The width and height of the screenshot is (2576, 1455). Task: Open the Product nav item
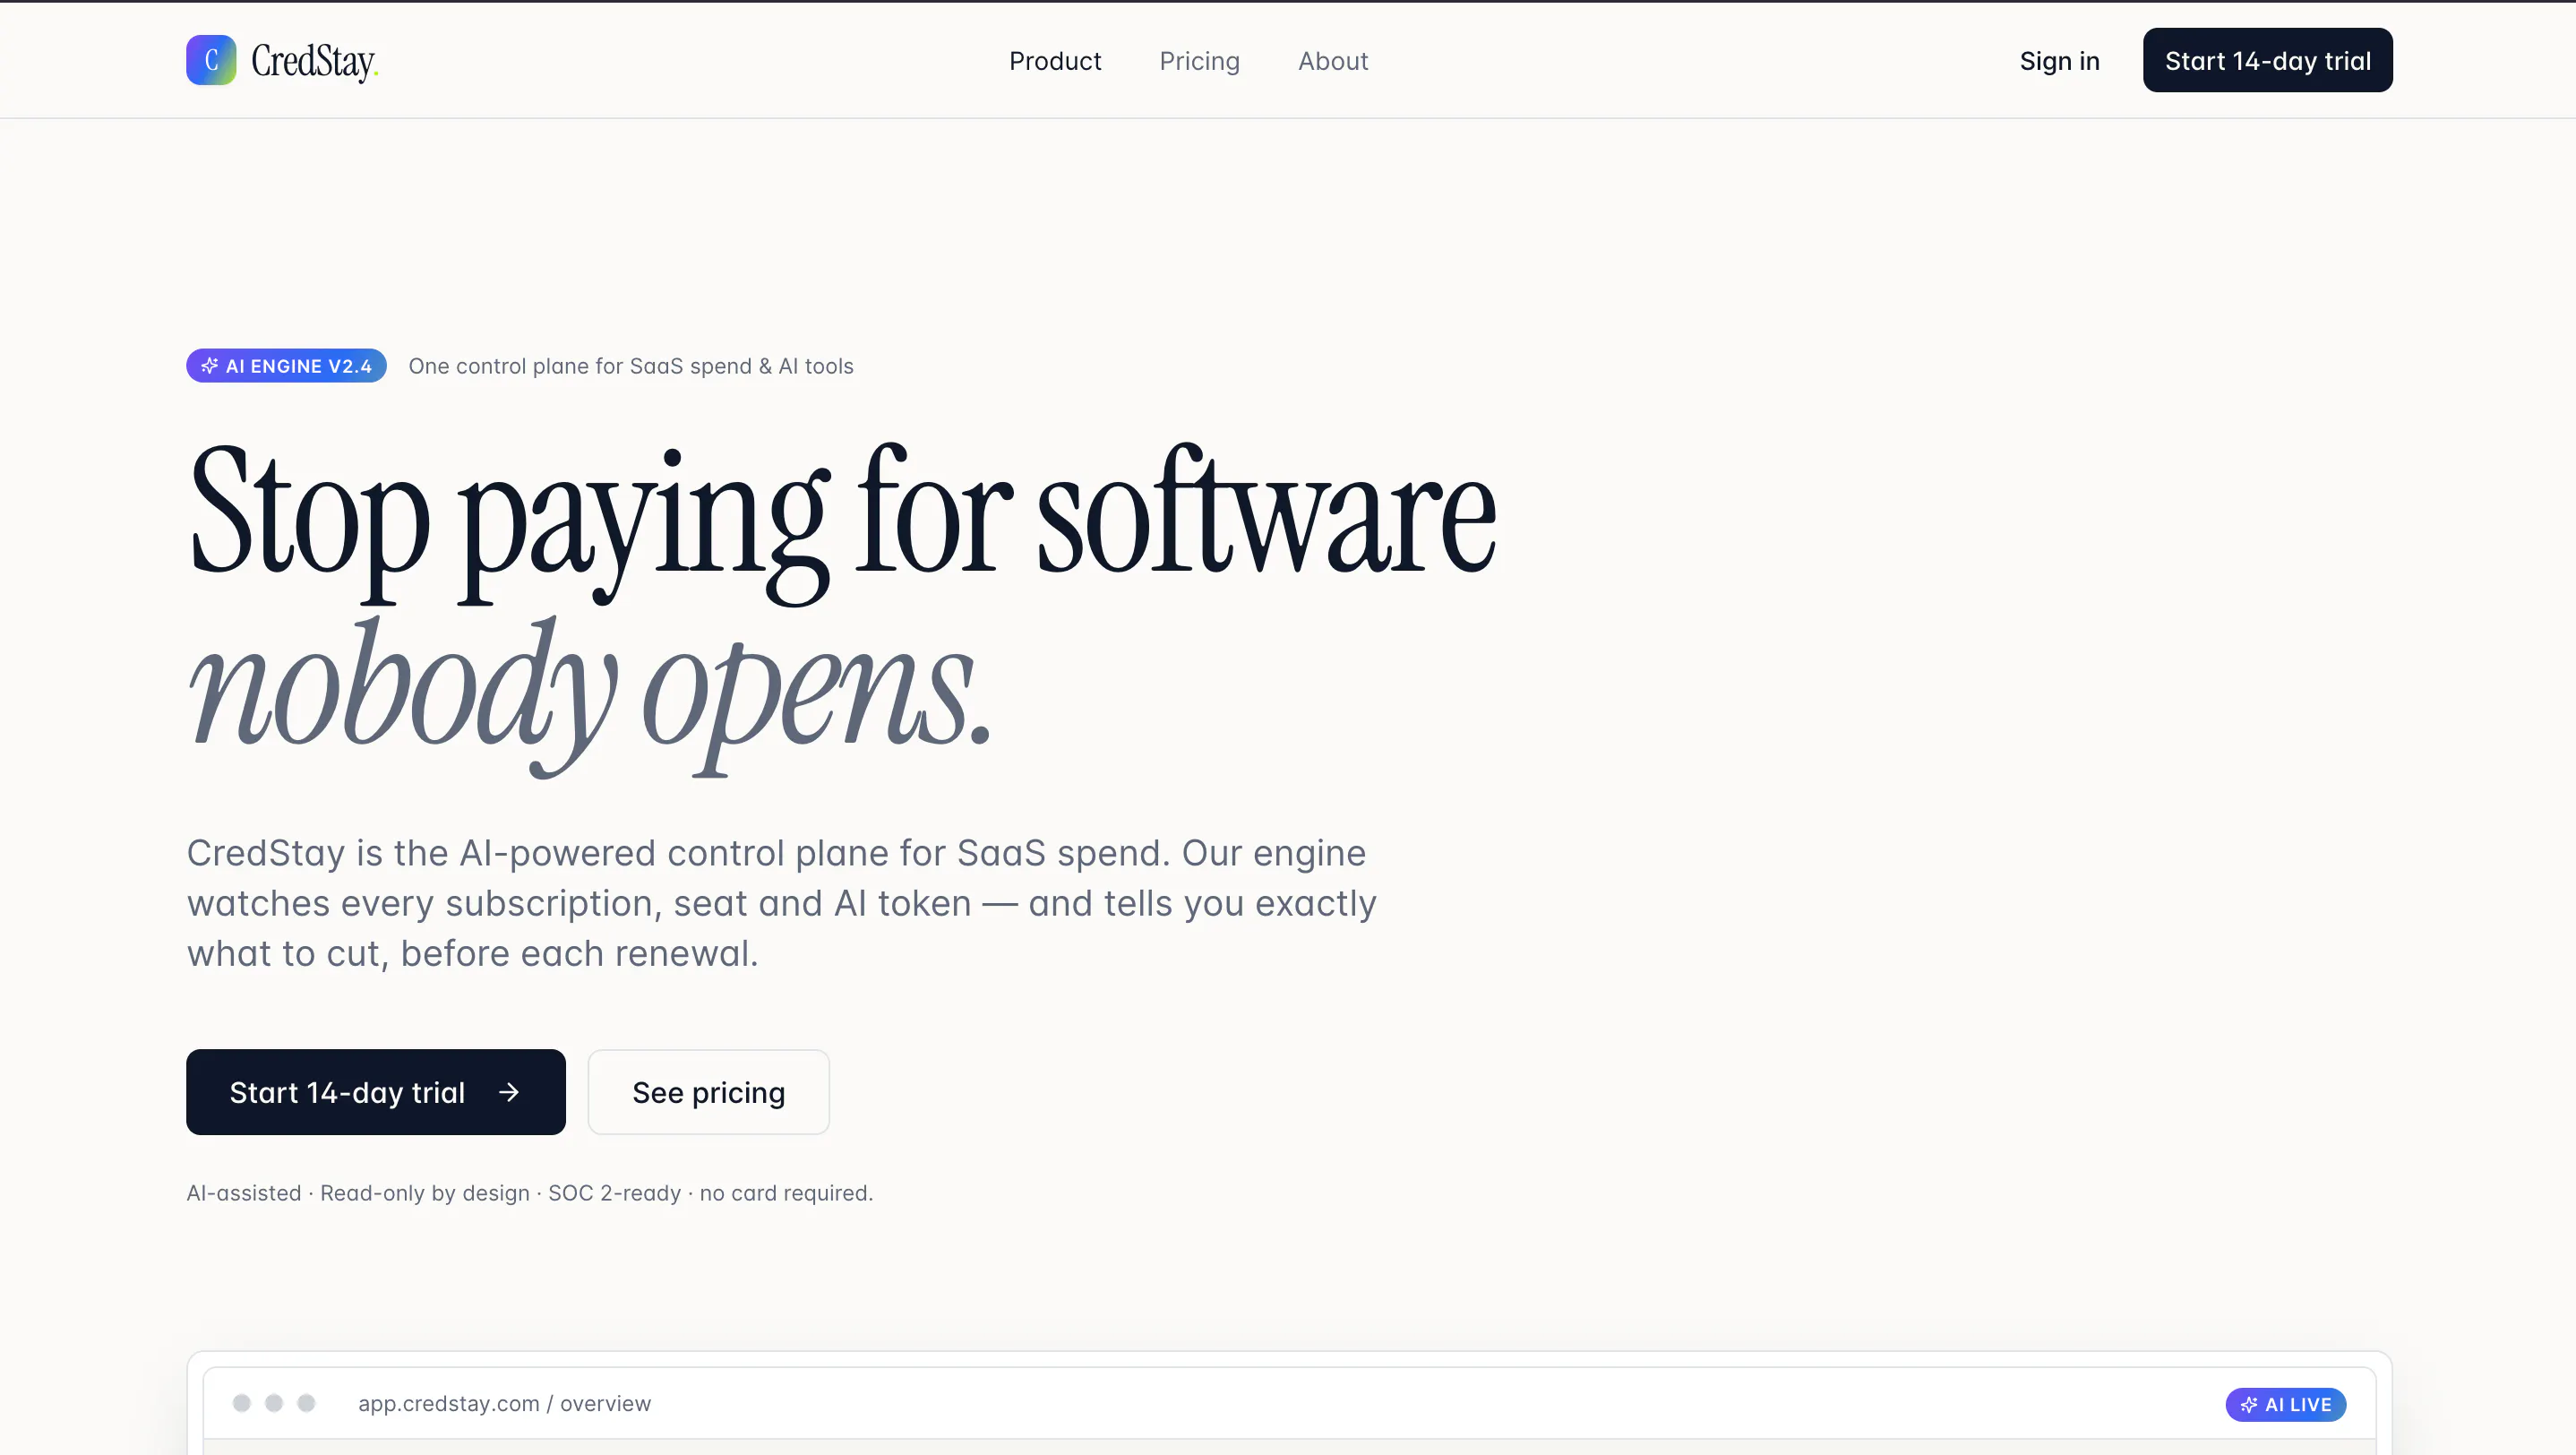pyautogui.click(x=1055, y=61)
